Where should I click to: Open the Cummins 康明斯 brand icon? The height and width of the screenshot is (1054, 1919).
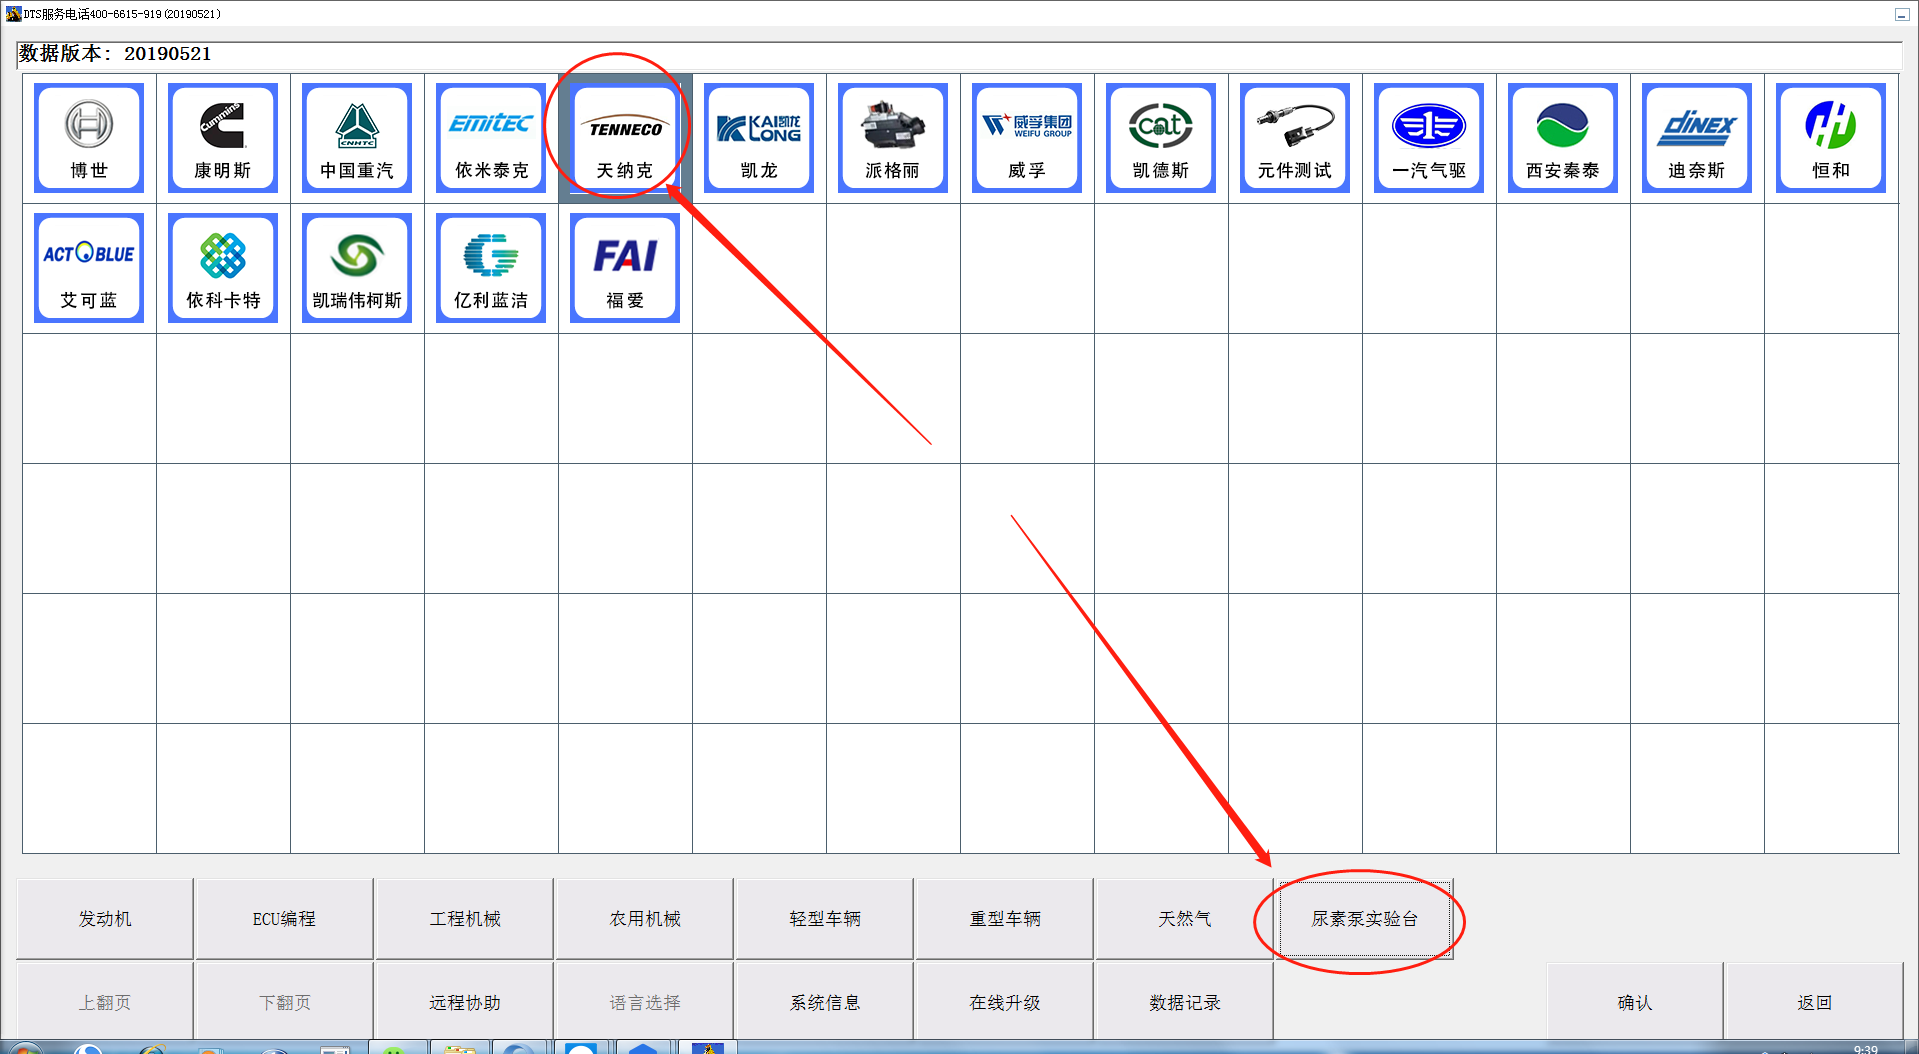(223, 138)
